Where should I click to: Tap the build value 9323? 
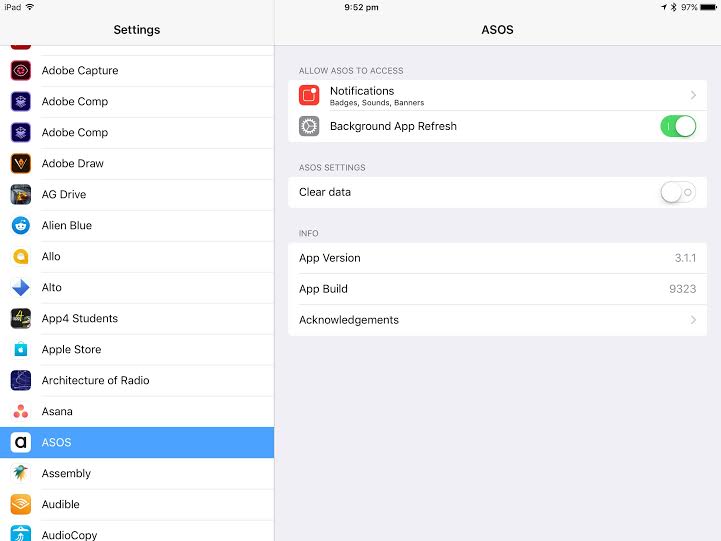point(683,289)
